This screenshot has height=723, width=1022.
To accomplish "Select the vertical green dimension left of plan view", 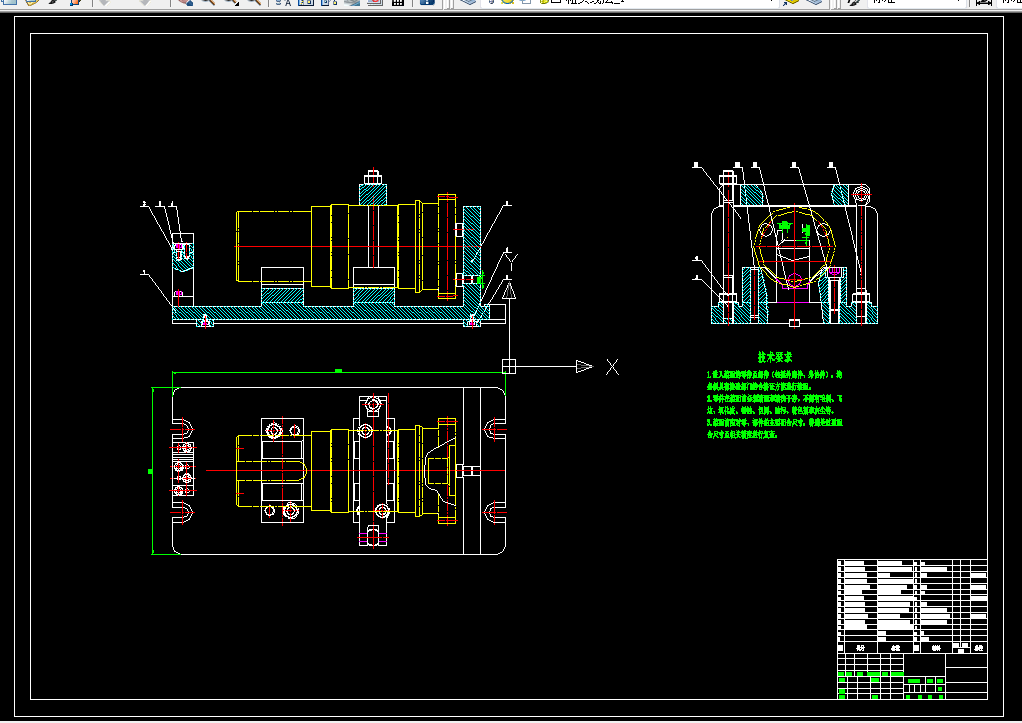I will tap(152, 471).
